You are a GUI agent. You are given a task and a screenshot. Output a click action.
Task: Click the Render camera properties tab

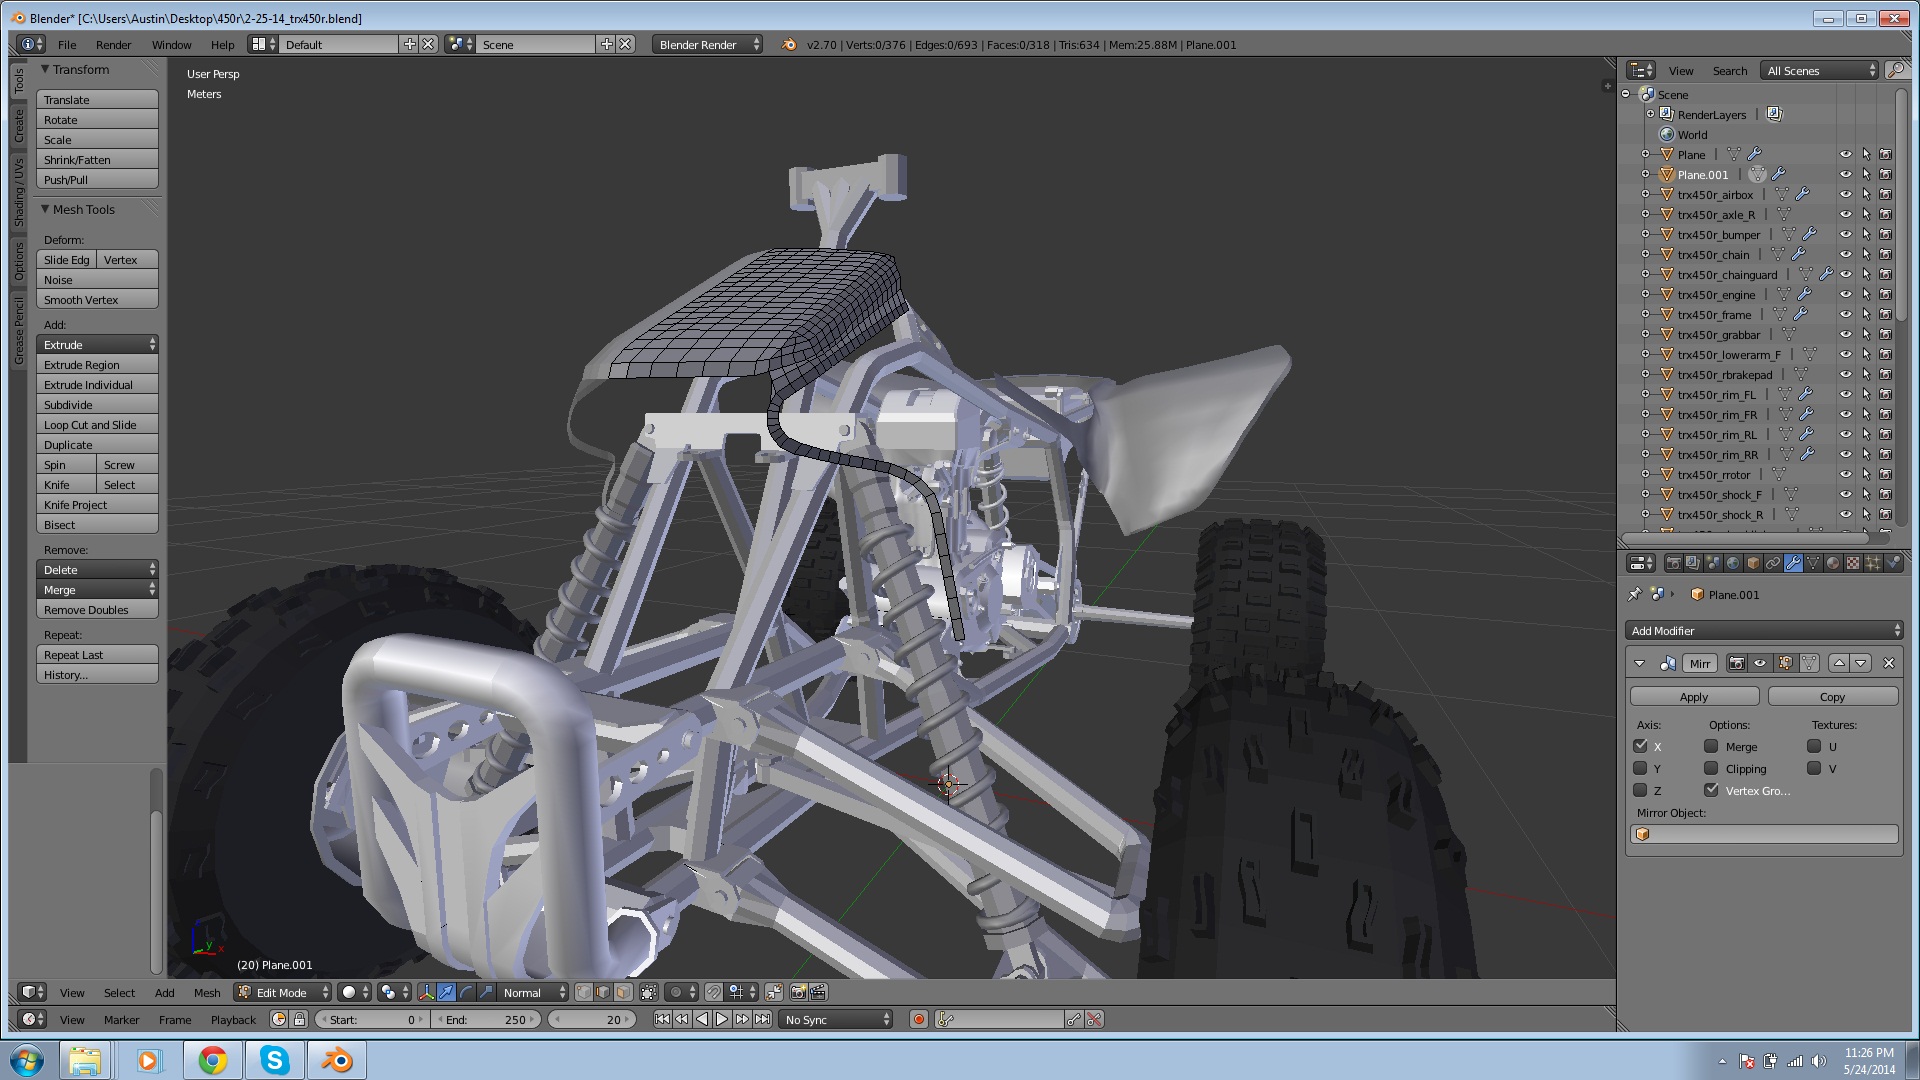point(1673,563)
